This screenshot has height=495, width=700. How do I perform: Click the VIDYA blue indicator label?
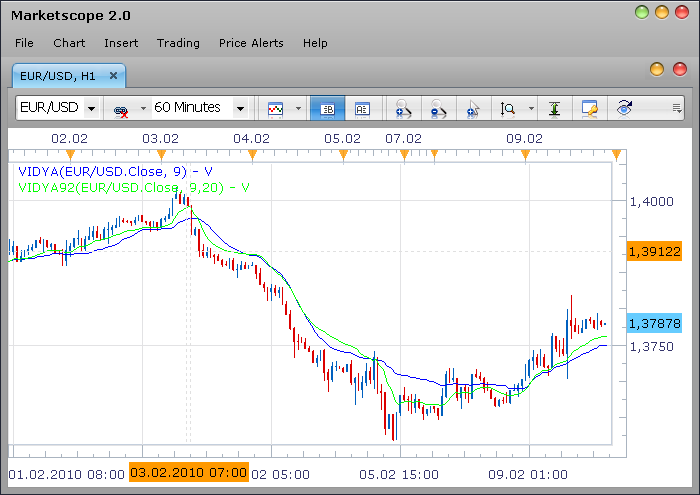point(115,172)
